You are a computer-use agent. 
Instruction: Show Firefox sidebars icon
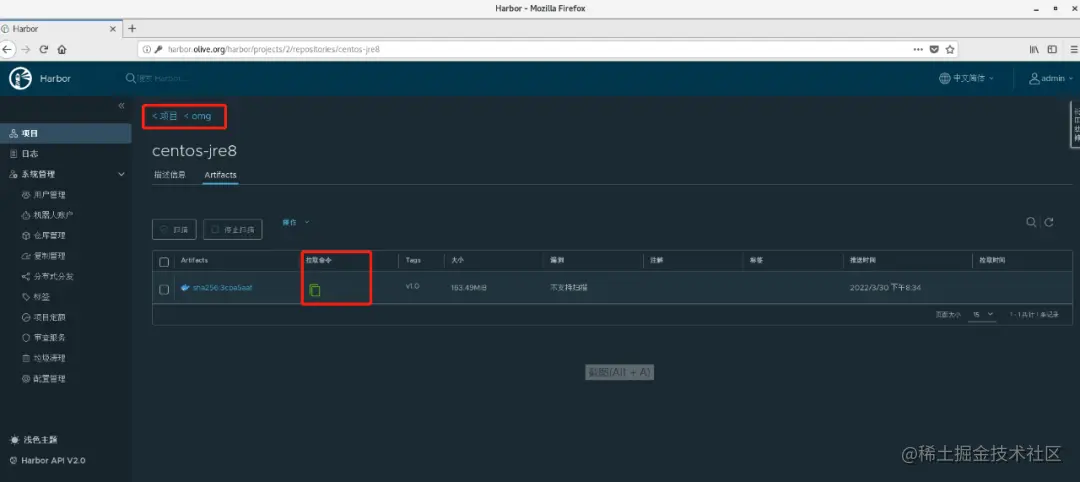[1052, 50]
